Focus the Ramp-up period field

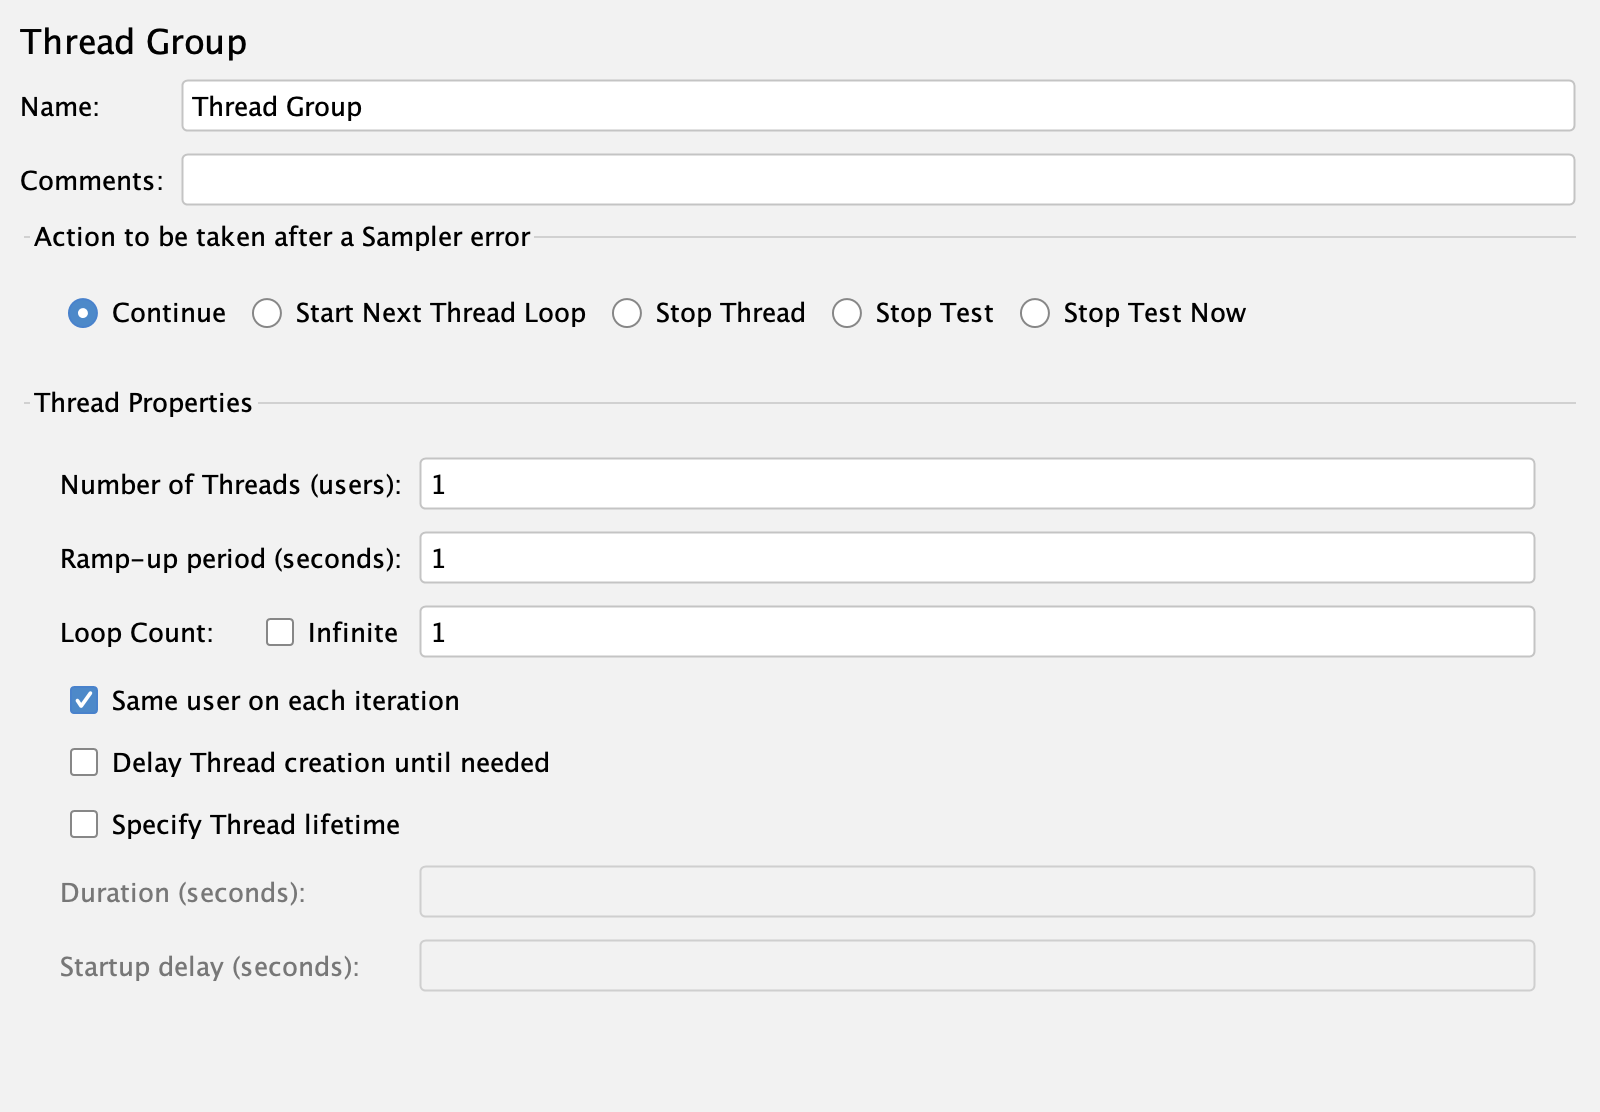[x=976, y=558]
